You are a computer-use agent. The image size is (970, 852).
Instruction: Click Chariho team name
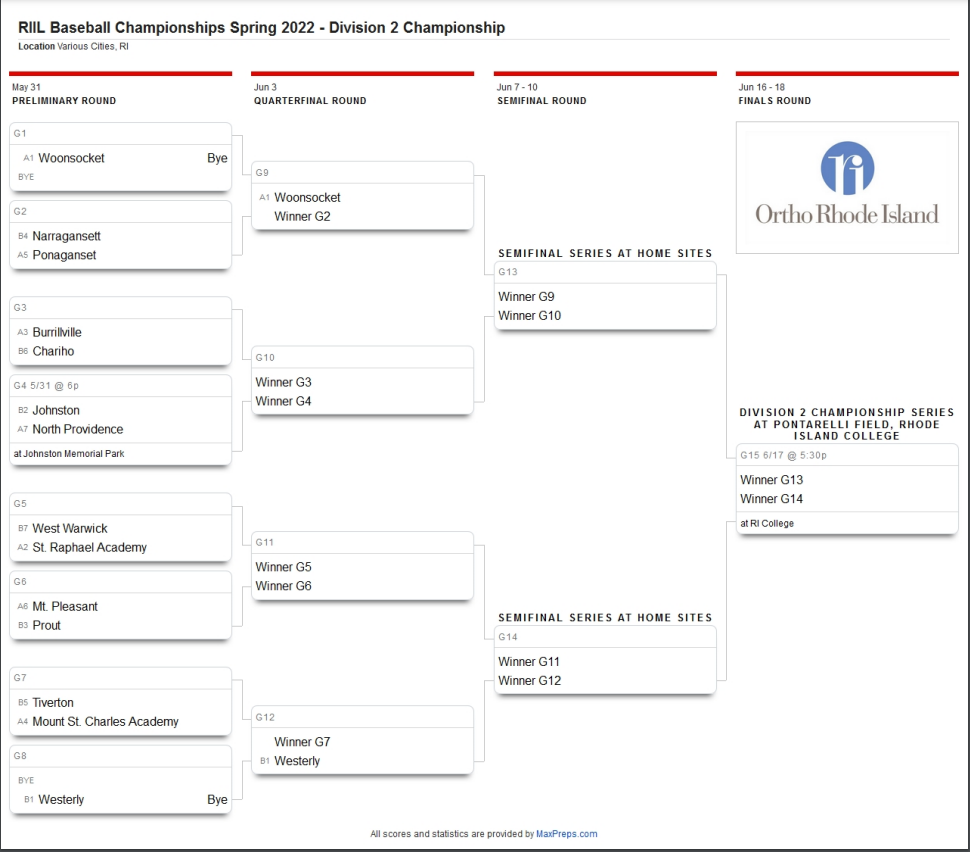point(53,351)
